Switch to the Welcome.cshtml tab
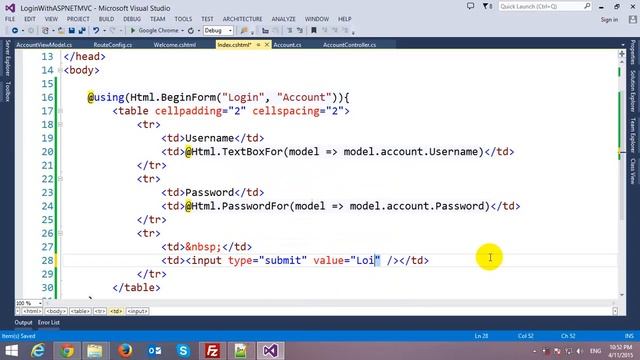 175,45
